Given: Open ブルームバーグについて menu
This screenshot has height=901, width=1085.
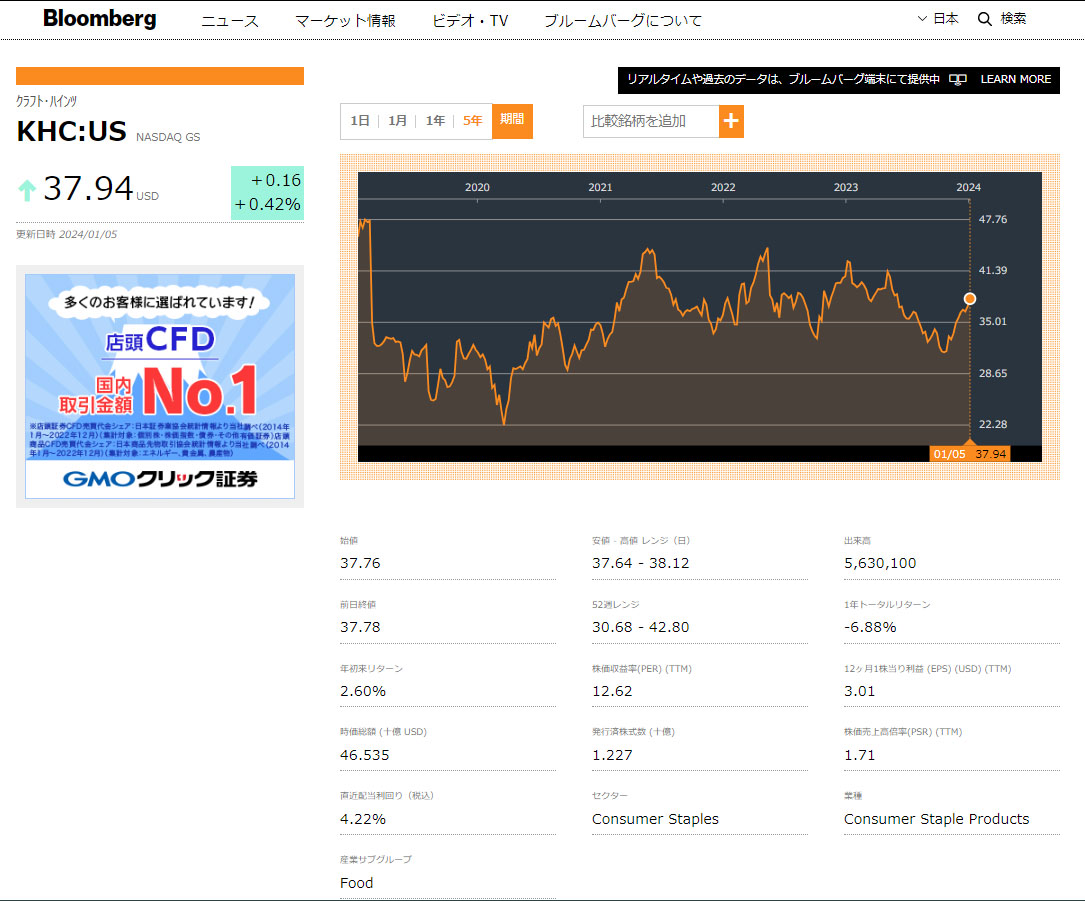Looking at the screenshot, I should tap(623, 21).
